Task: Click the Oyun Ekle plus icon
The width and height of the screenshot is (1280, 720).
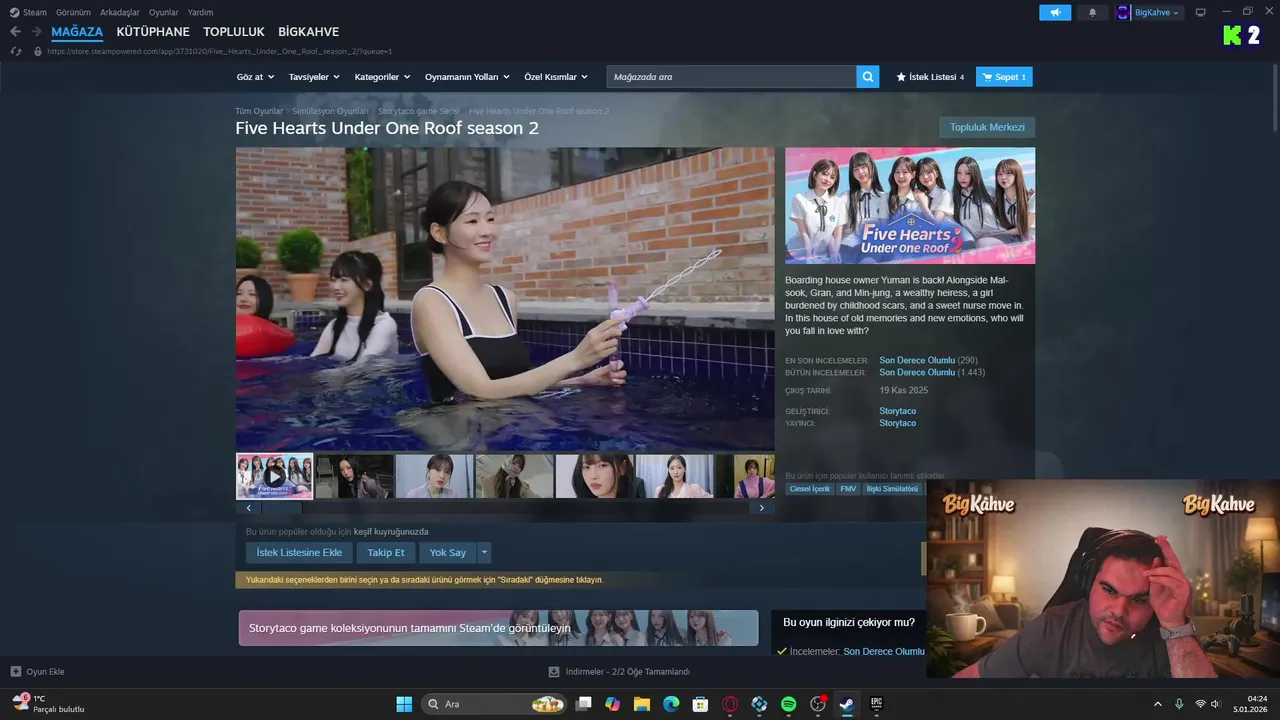Action: pos(15,672)
